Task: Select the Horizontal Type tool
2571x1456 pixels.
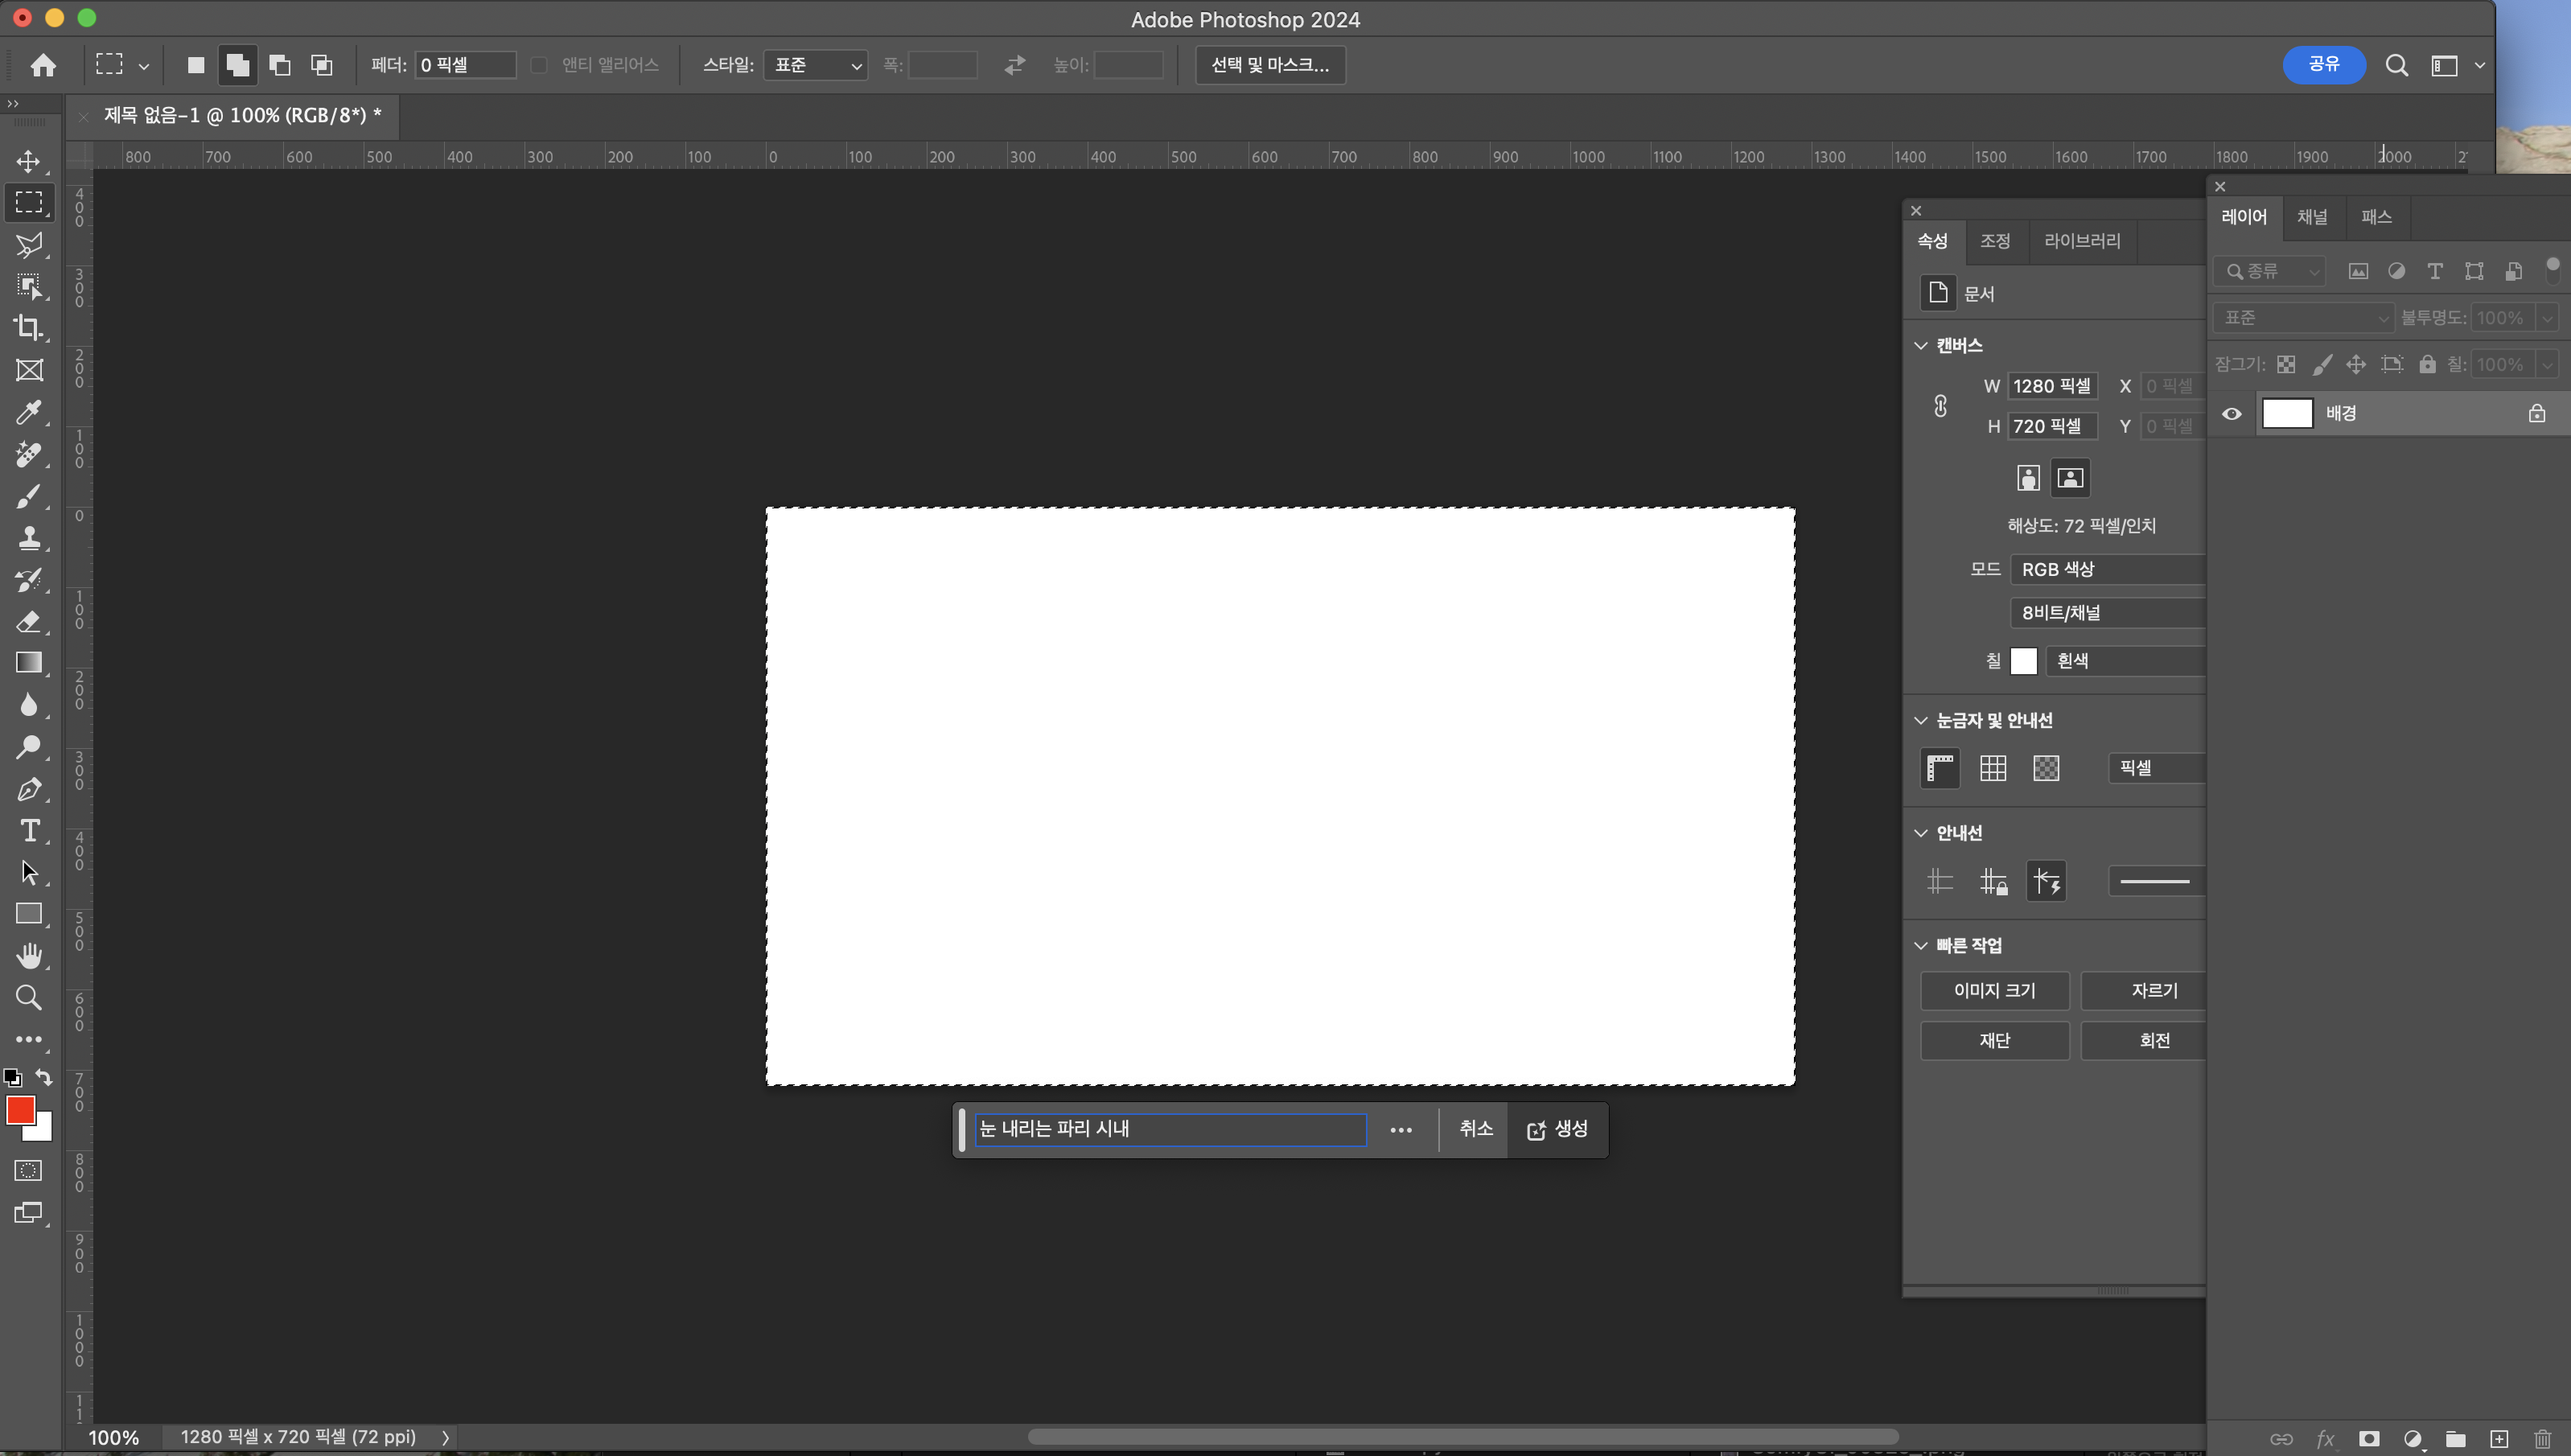Action: click(28, 831)
